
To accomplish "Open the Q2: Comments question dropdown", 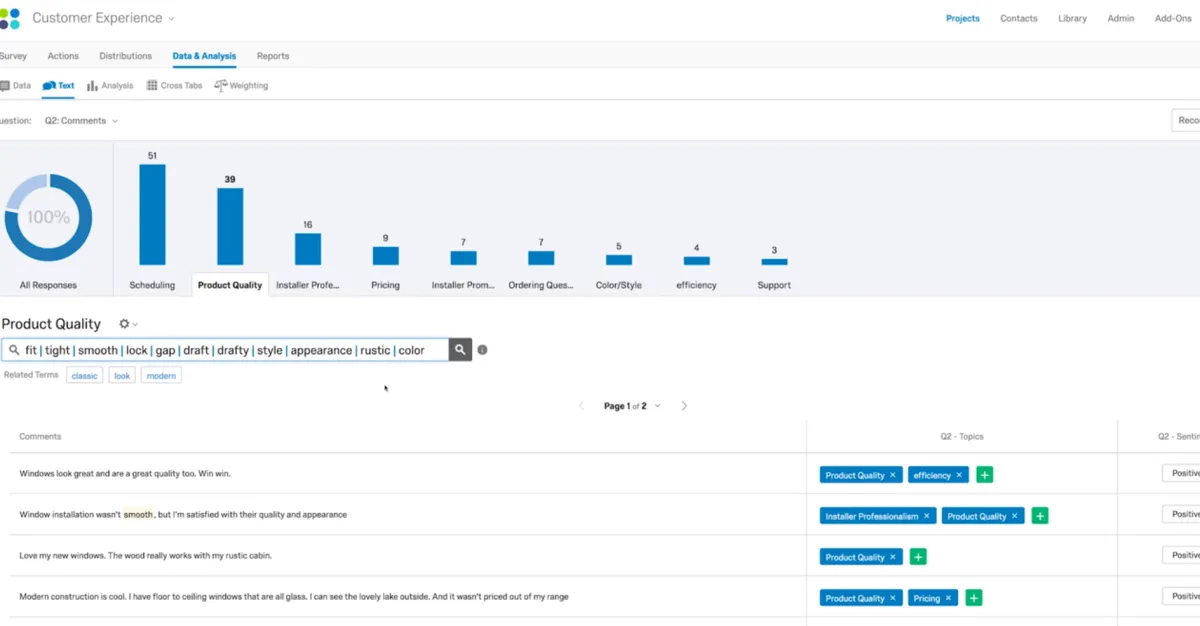I will click(x=81, y=121).
